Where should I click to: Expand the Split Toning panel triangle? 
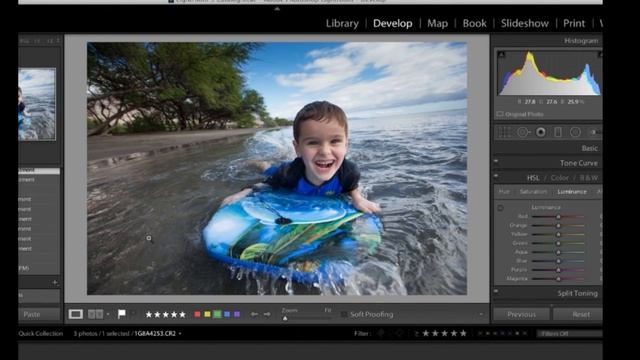(496, 291)
